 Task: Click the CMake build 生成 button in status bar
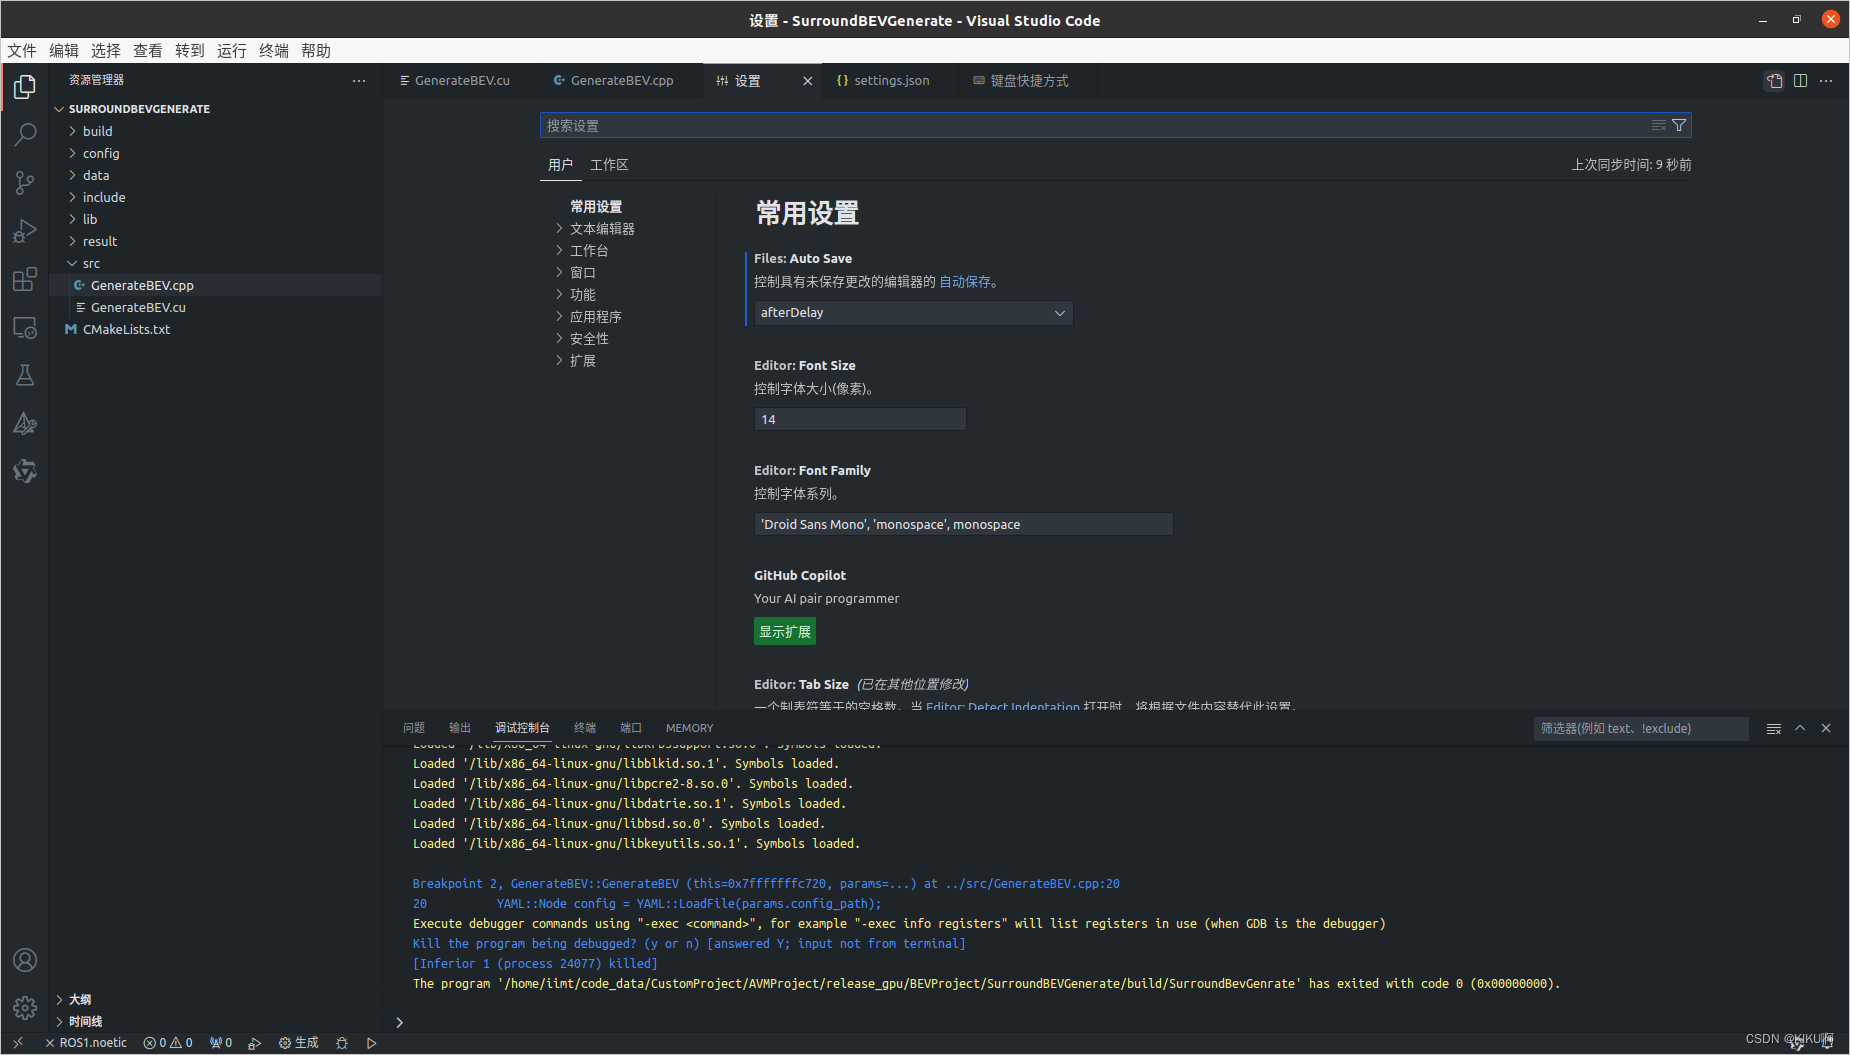tap(298, 1042)
